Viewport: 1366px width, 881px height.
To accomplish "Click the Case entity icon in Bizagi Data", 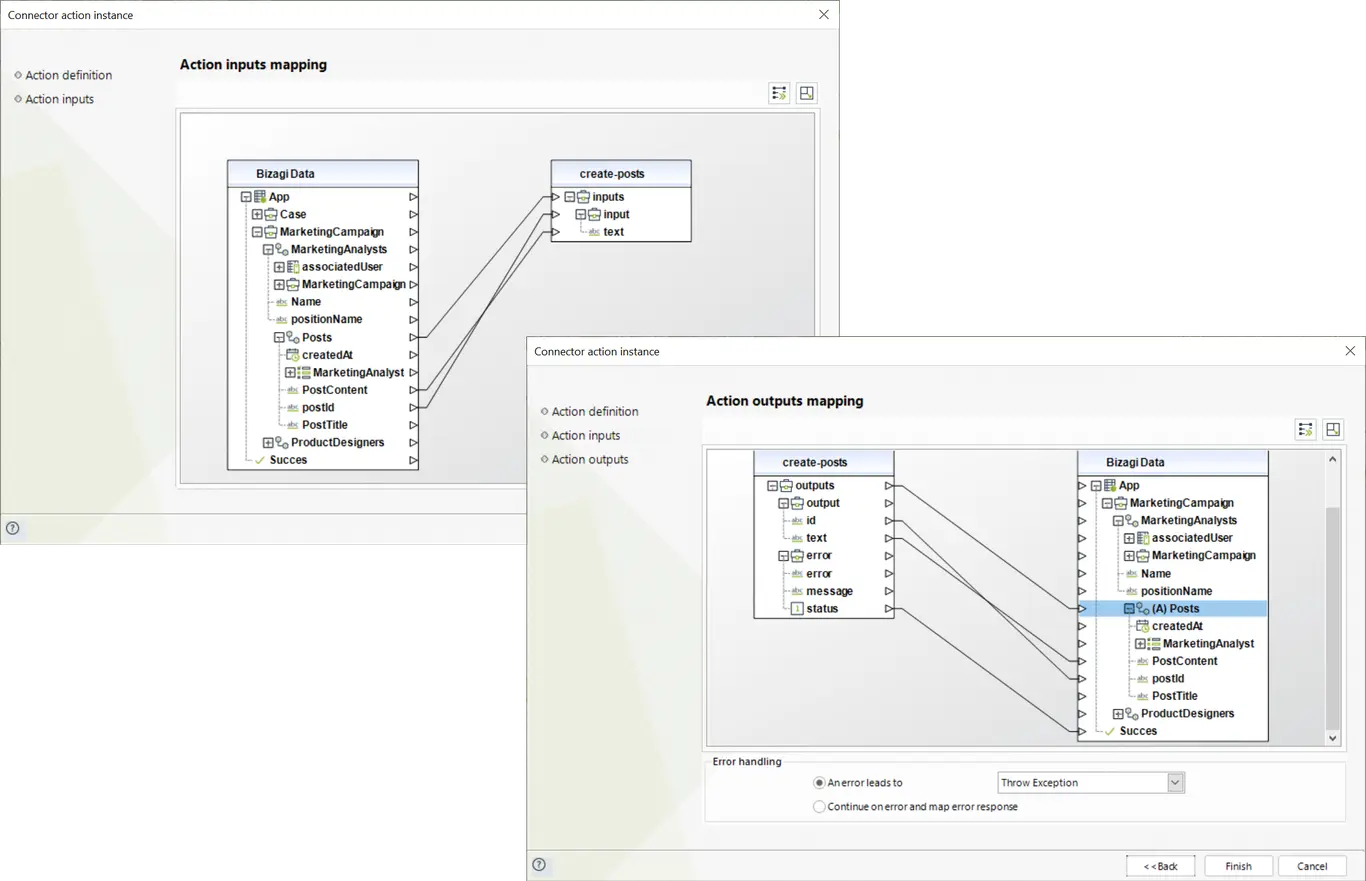I will [270, 214].
